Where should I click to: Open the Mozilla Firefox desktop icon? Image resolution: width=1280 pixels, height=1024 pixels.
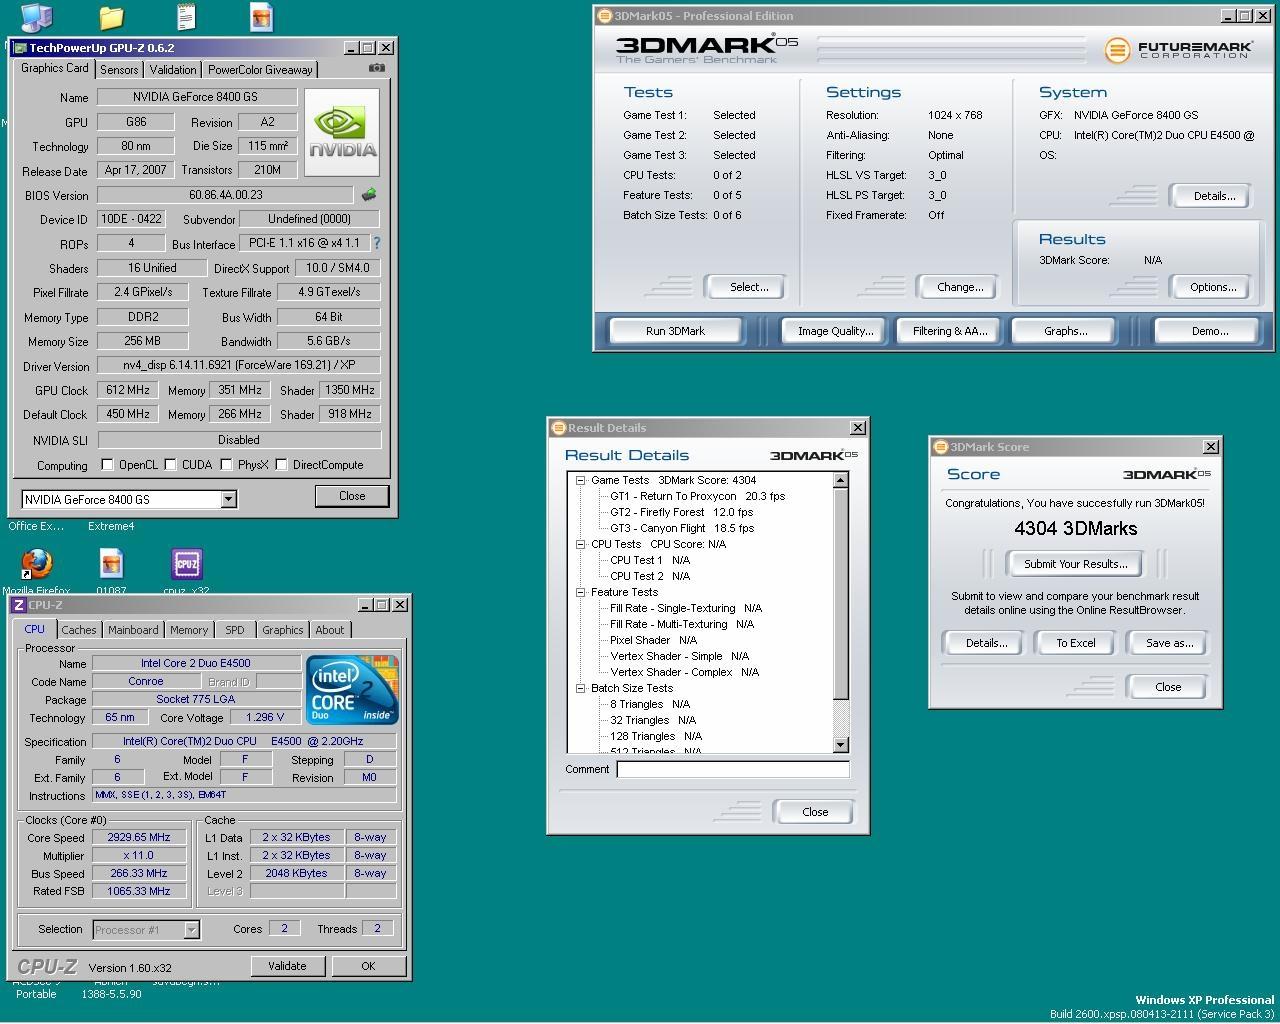pyautogui.click(x=36, y=564)
